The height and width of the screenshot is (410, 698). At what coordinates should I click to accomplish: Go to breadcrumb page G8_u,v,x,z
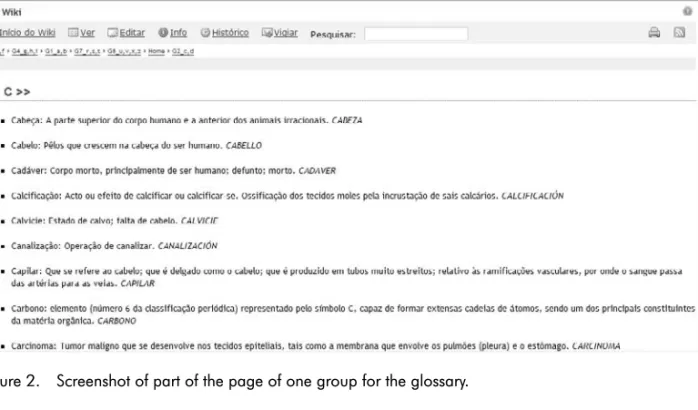[124, 51]
